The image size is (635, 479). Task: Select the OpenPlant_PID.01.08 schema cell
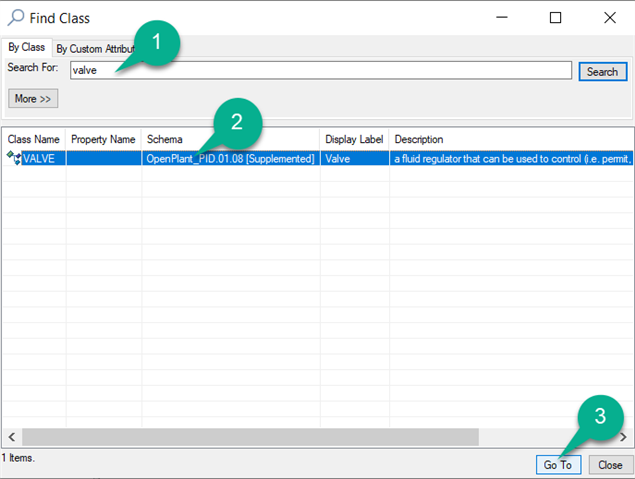click(231, 159)
